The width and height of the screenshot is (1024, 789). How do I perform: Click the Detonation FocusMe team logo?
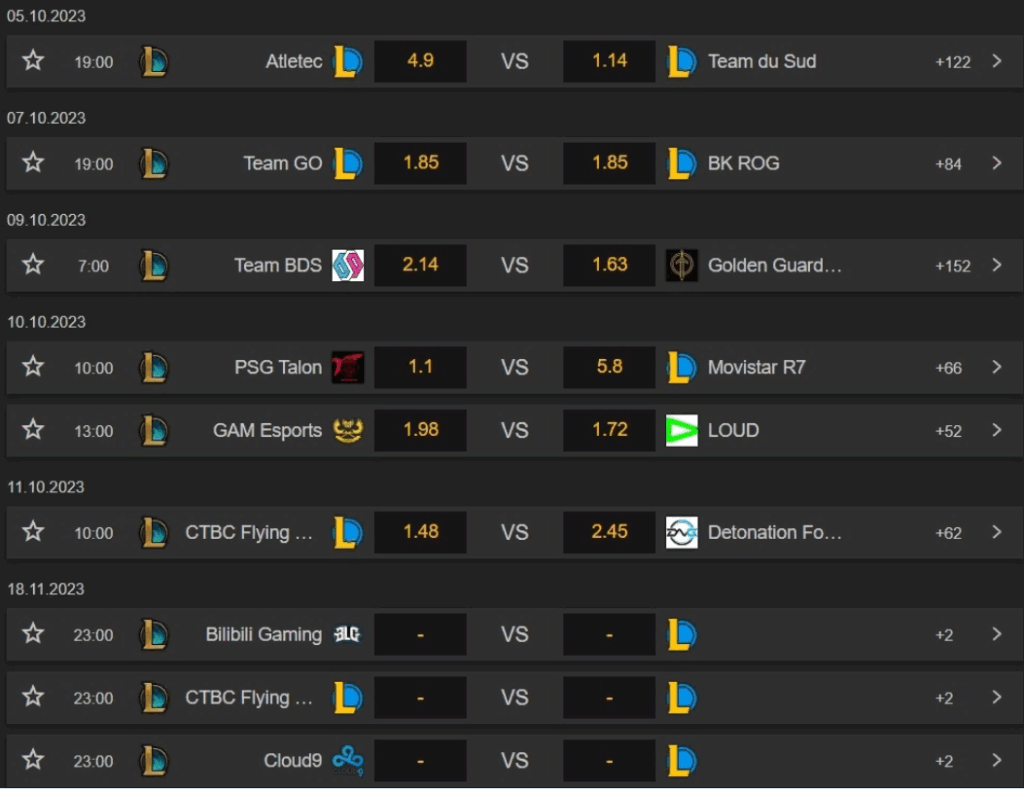pos(683,532)
